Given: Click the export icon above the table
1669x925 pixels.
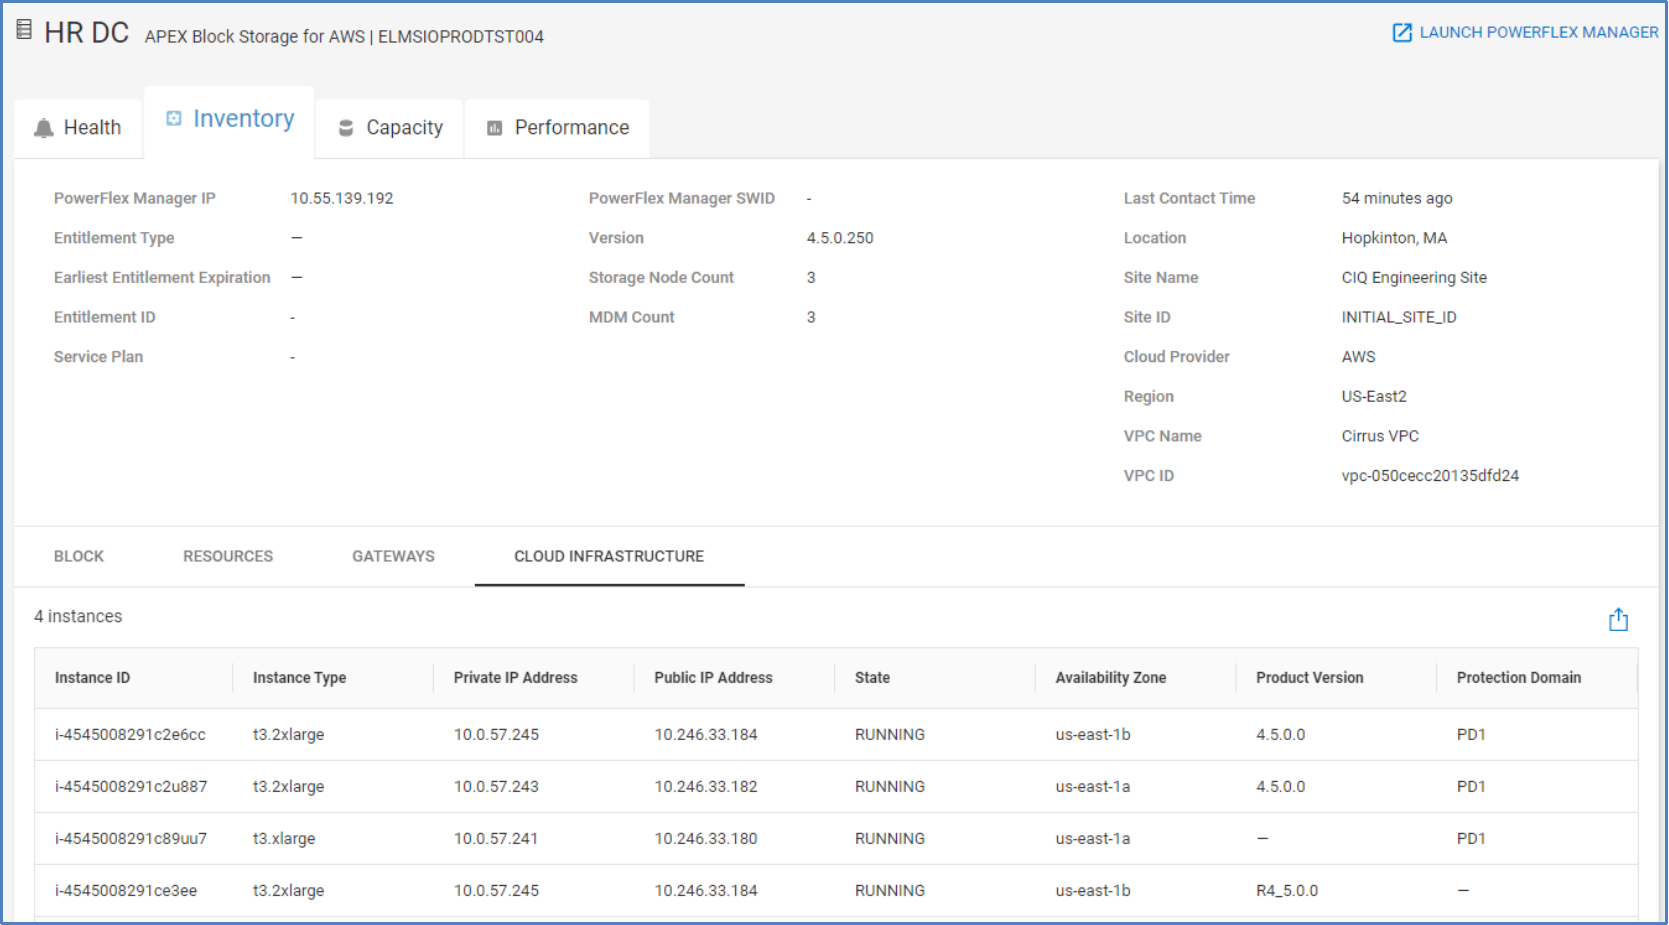Looking at the screenshot, I should (x=1618, y=620).
